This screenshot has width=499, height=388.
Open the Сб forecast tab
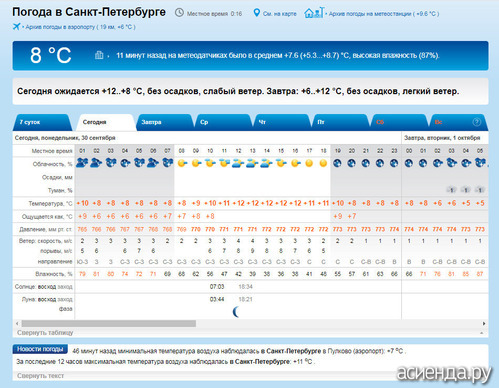(399, 122)
